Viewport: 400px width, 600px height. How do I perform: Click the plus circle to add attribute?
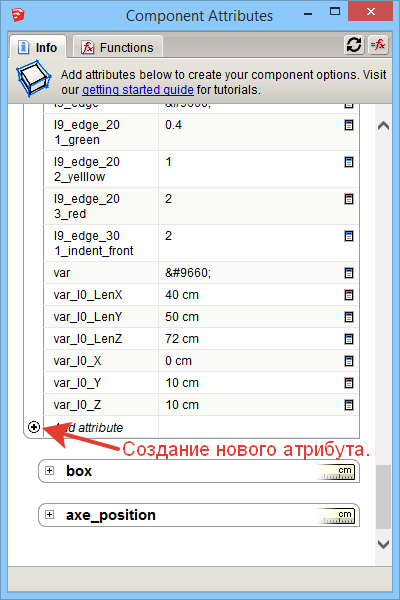click(34, 427)
